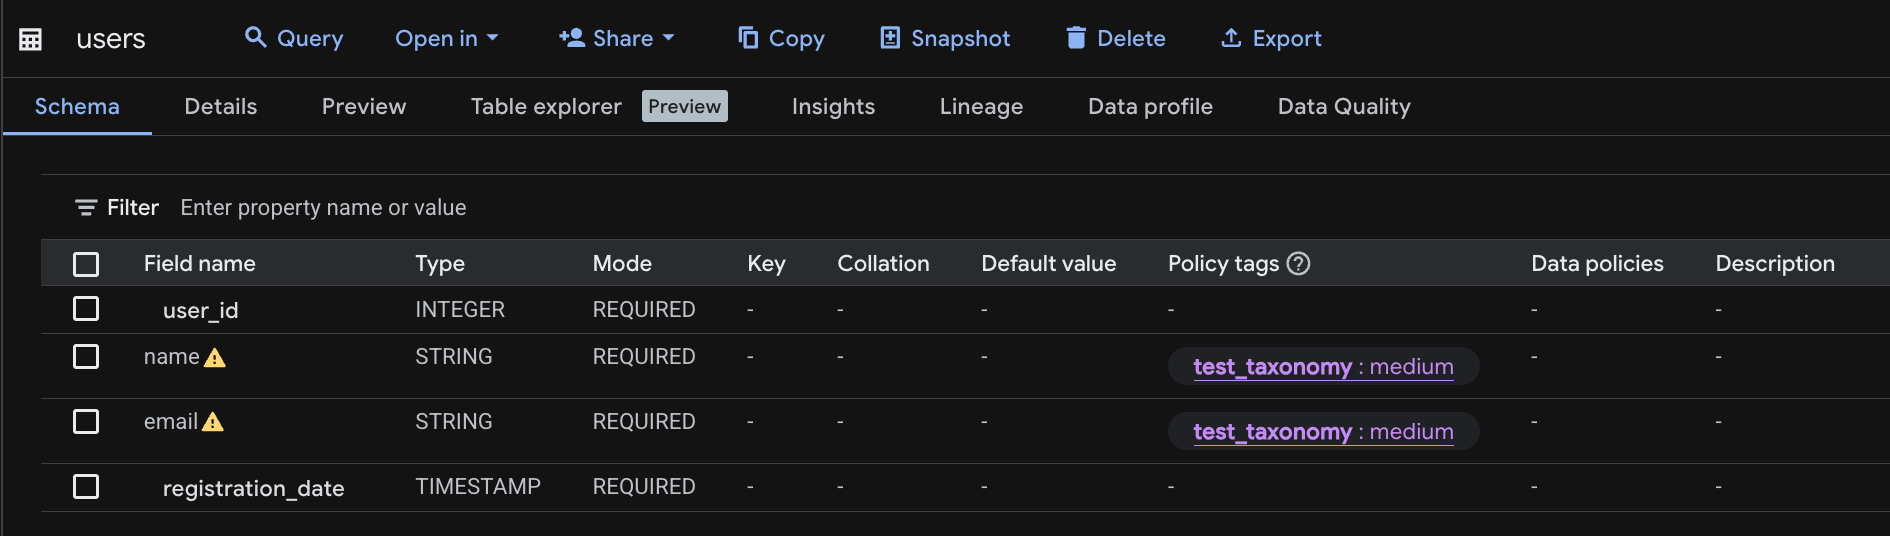Open the Lineage tab
This screenshot has height=536, width=1890.
[x=981, y=106]
